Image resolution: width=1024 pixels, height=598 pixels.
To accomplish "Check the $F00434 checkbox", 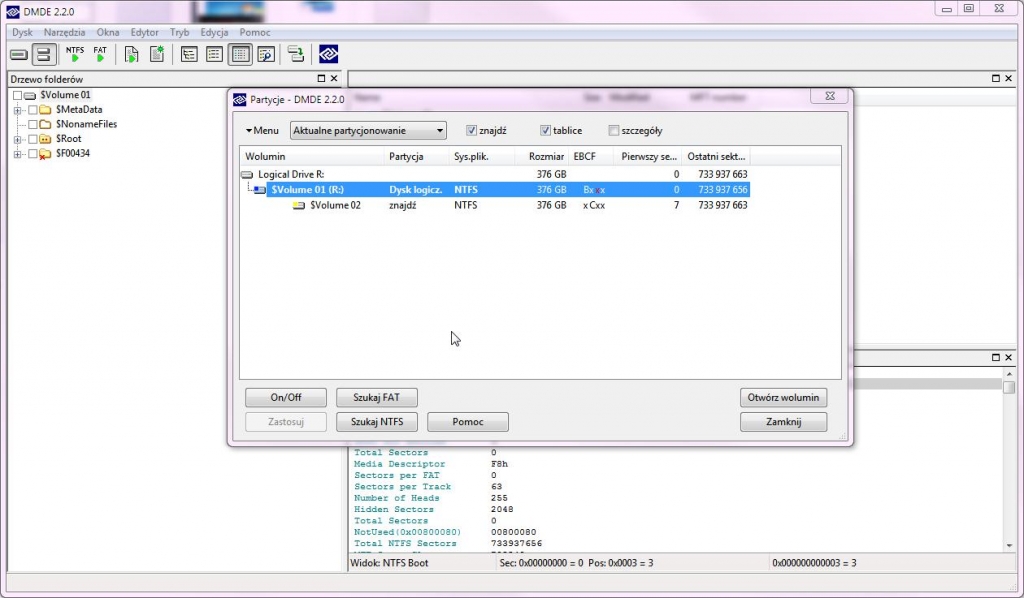I will 33,154.
